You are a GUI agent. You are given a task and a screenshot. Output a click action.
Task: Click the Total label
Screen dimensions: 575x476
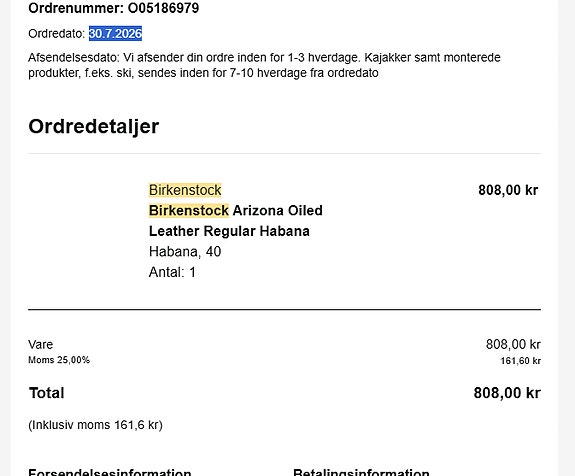tap(47, 393)
